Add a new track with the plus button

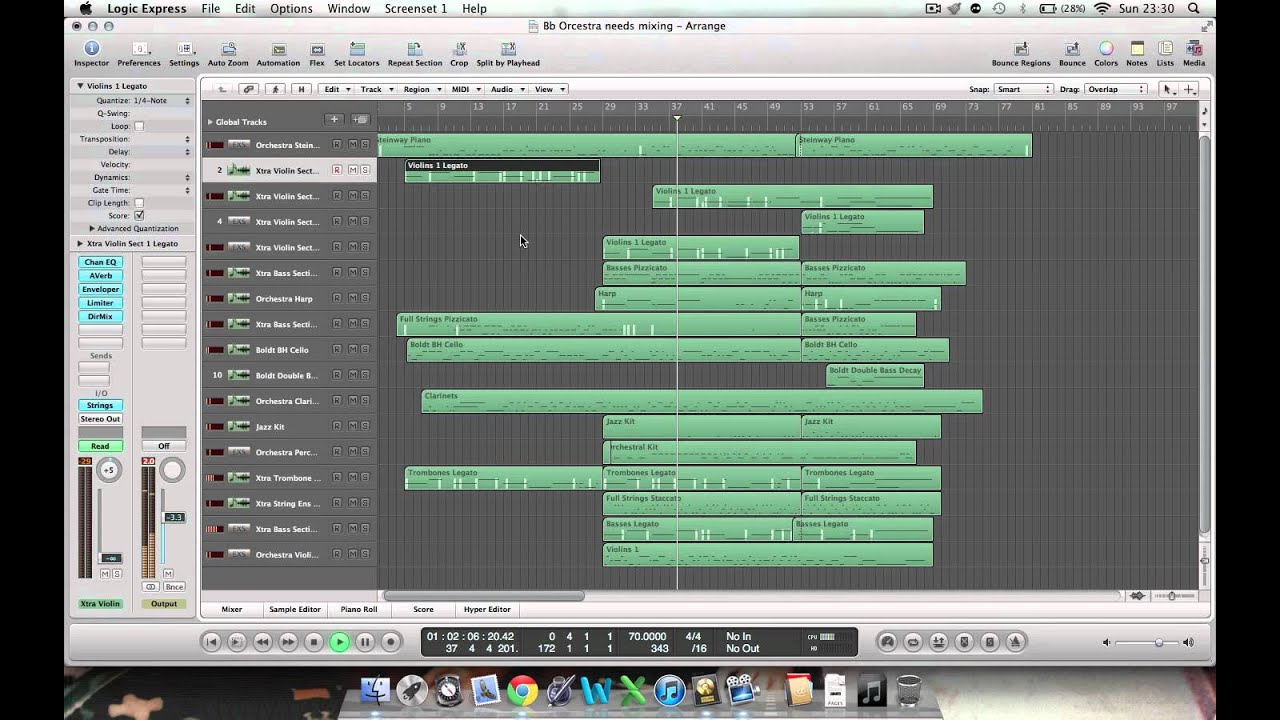[x=335, y=120]
